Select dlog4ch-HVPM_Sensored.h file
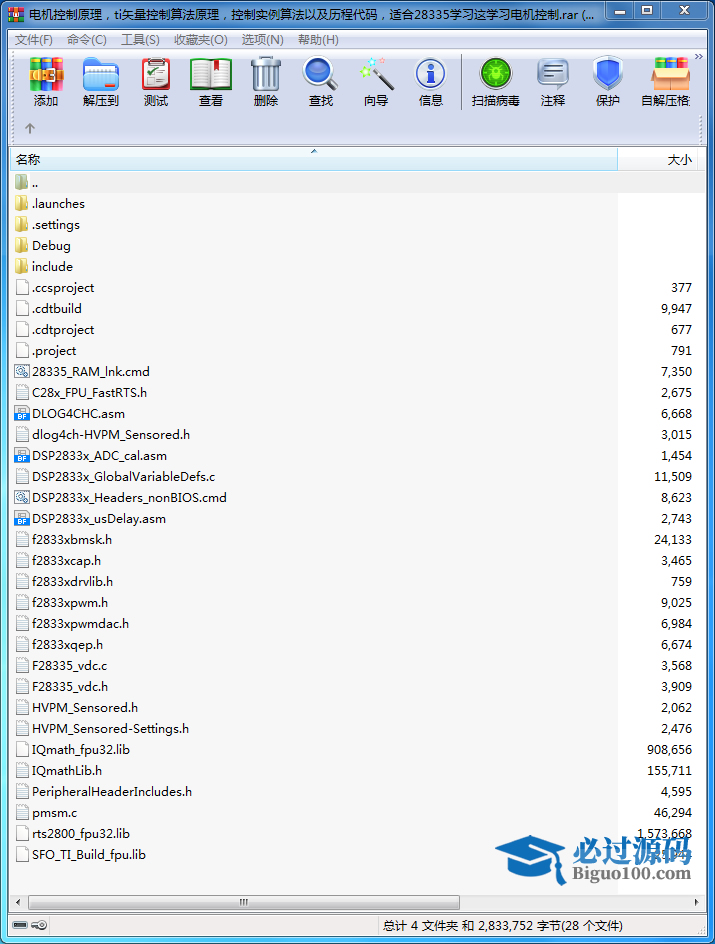The height and width of the screenshot is (944, 715). (x=103, y=435)
